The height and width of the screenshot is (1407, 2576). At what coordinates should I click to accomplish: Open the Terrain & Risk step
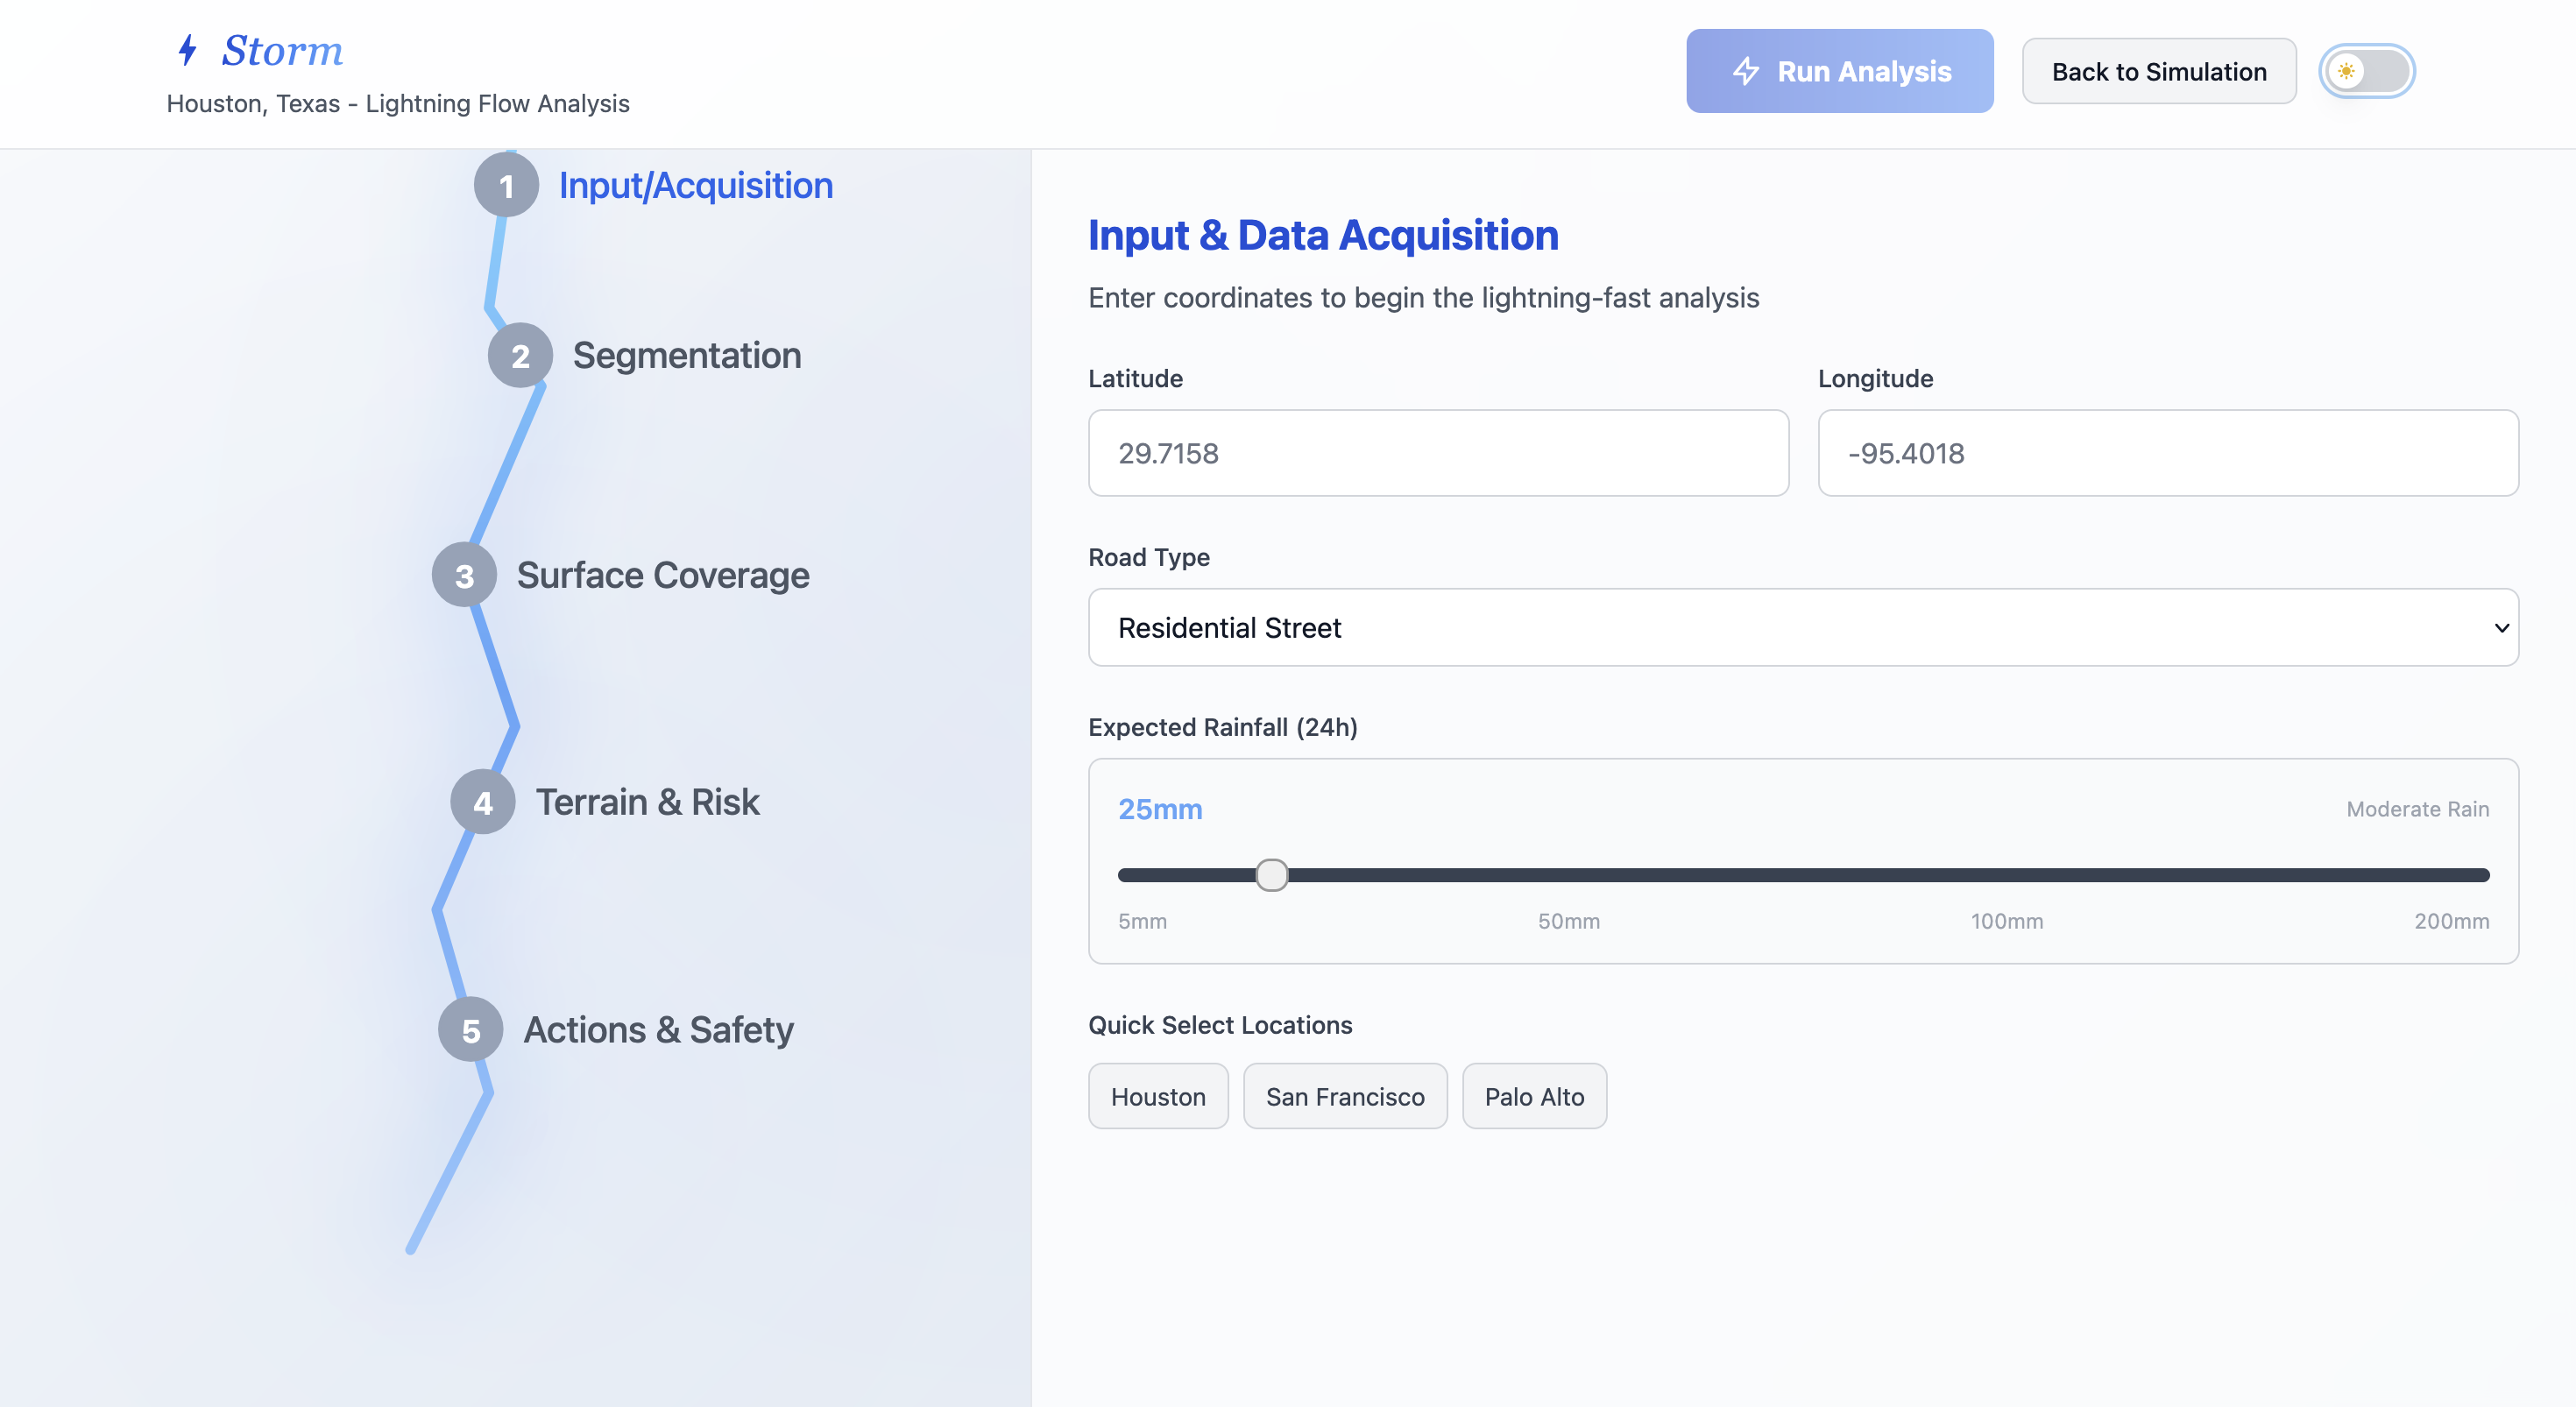[x=647, y=803]
